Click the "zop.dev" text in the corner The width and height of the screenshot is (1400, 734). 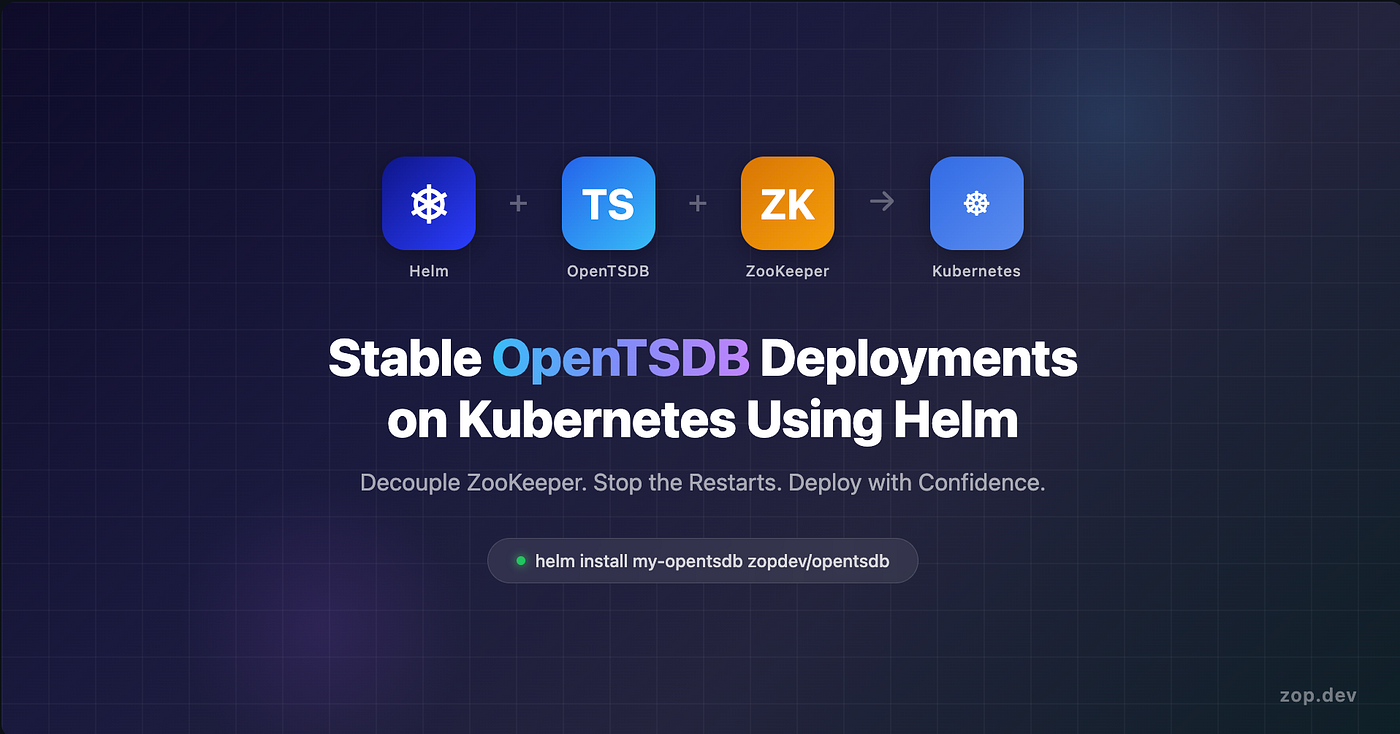click(x=1318, y=695)
